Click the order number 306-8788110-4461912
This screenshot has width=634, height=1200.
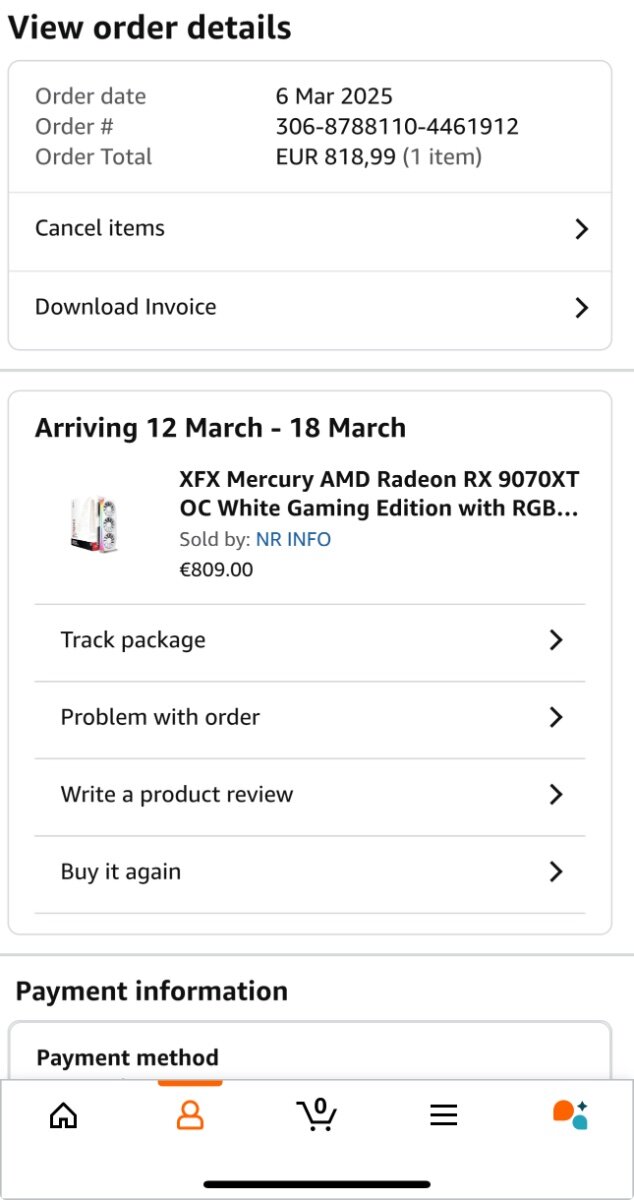[397, 127]
